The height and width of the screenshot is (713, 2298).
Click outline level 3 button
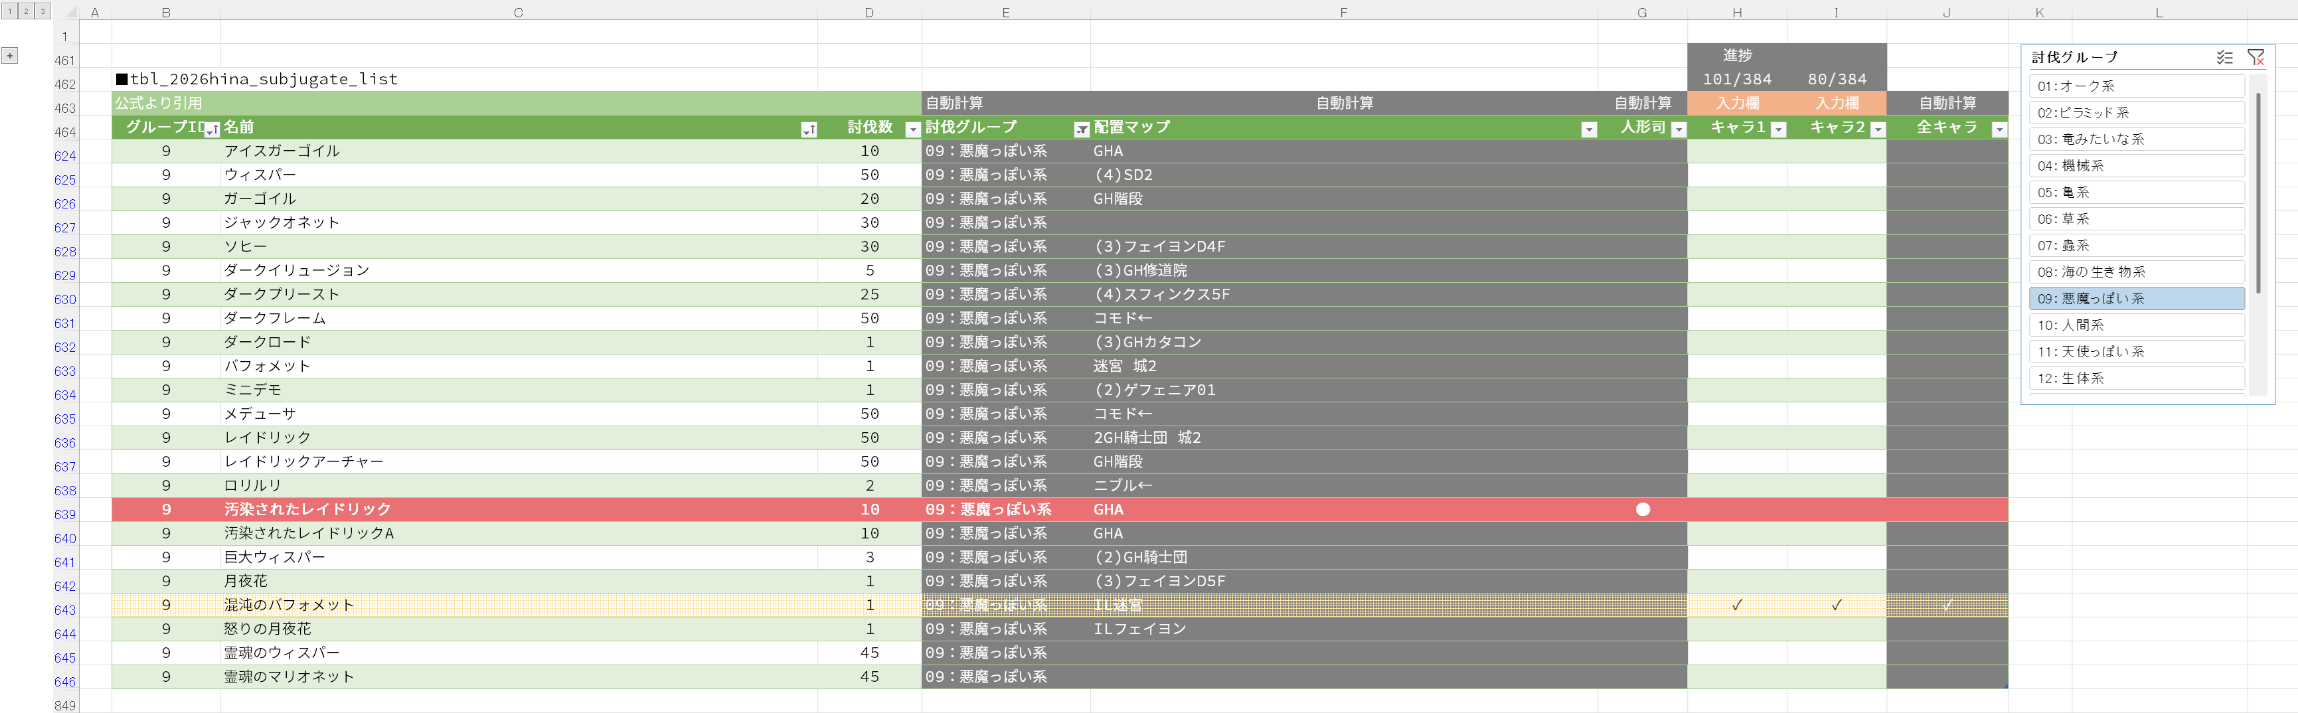coord(42,11)
